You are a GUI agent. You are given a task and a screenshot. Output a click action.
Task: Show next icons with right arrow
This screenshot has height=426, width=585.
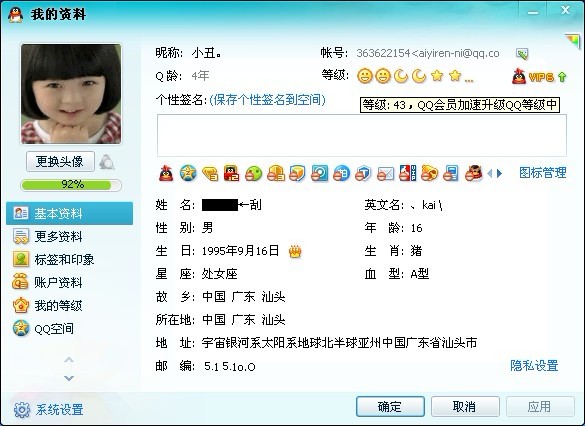[500, 173]
